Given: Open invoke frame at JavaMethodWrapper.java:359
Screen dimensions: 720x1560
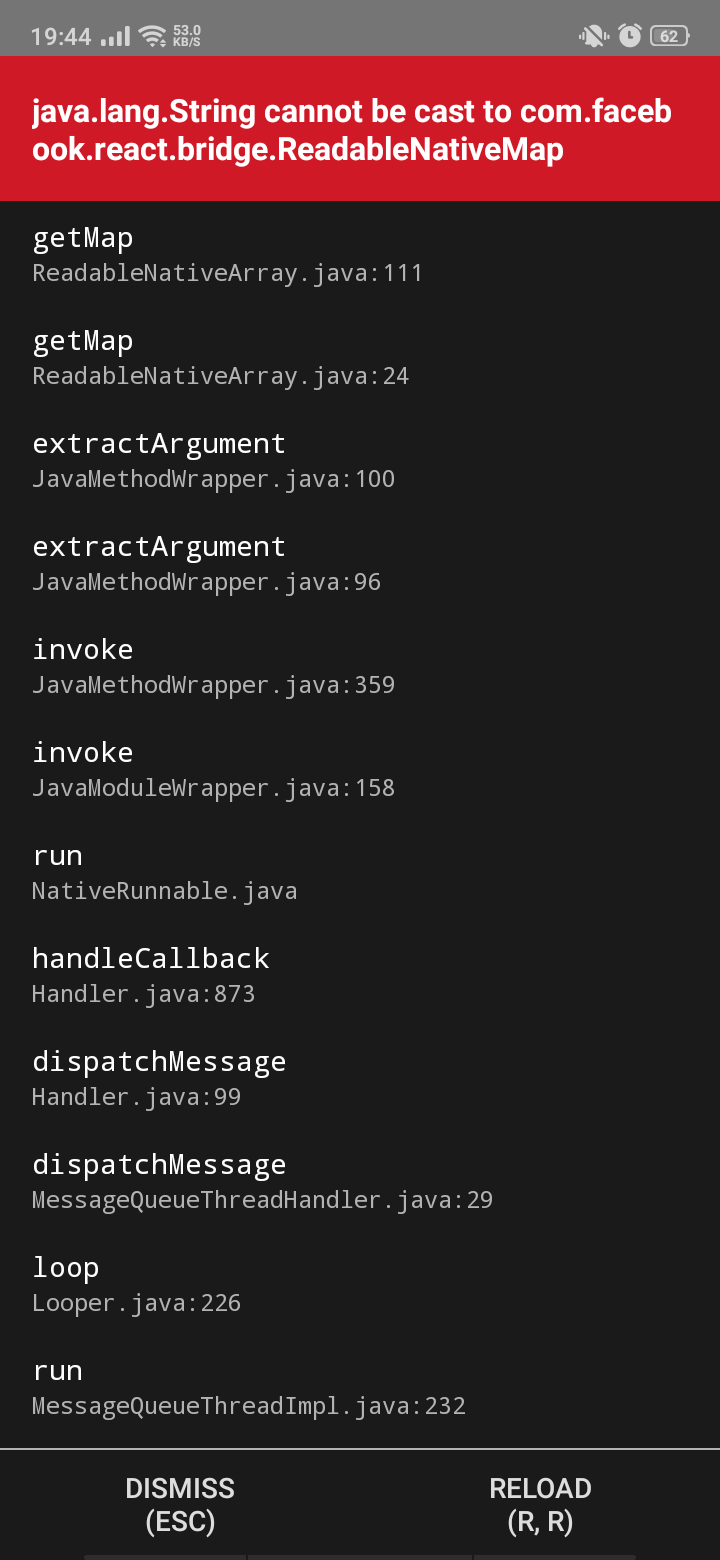Looking at the screenshot, I should (213, 665).
